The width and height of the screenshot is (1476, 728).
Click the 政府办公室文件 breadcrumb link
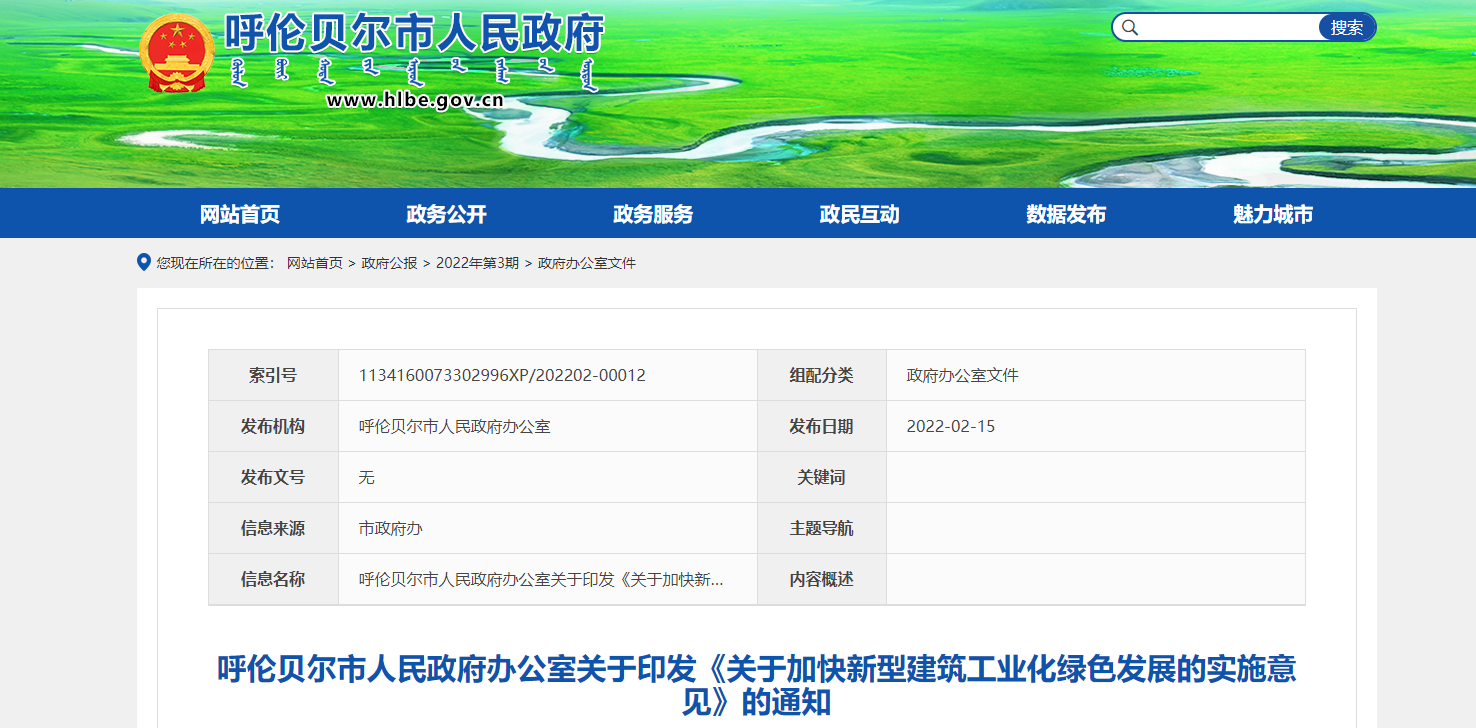[586, 263]
